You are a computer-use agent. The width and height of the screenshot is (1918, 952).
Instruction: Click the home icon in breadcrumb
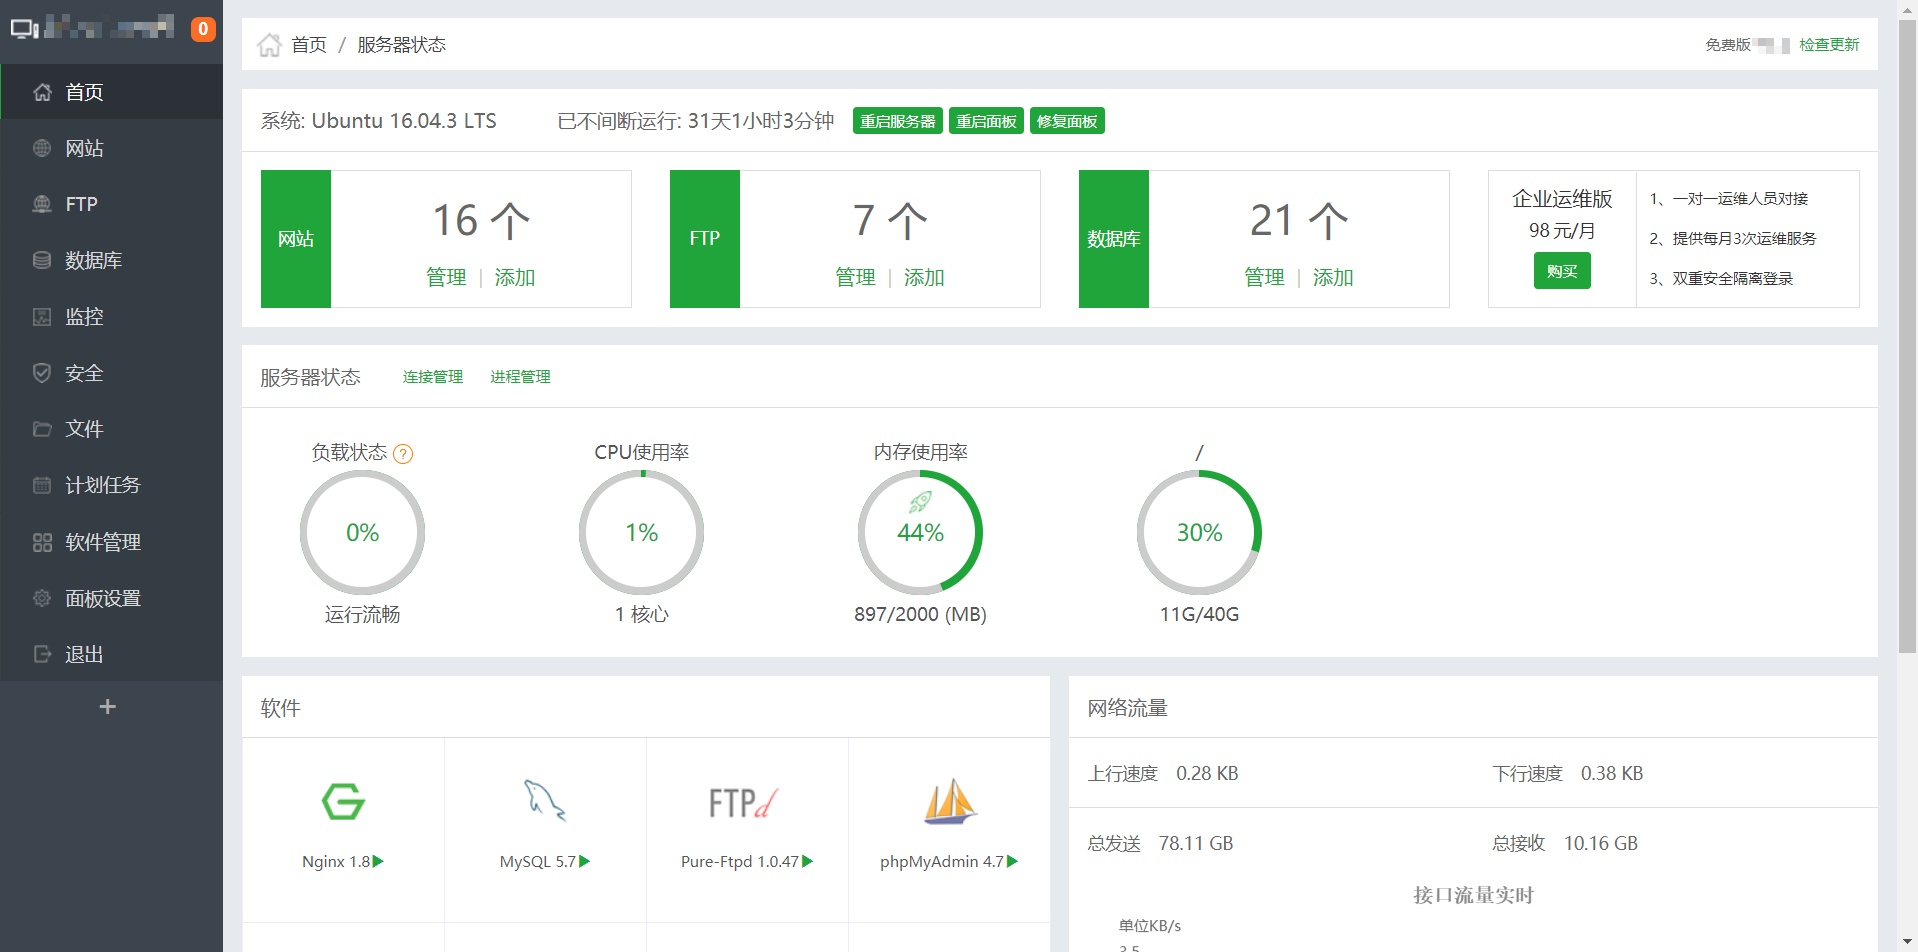[x=269, y=45]
